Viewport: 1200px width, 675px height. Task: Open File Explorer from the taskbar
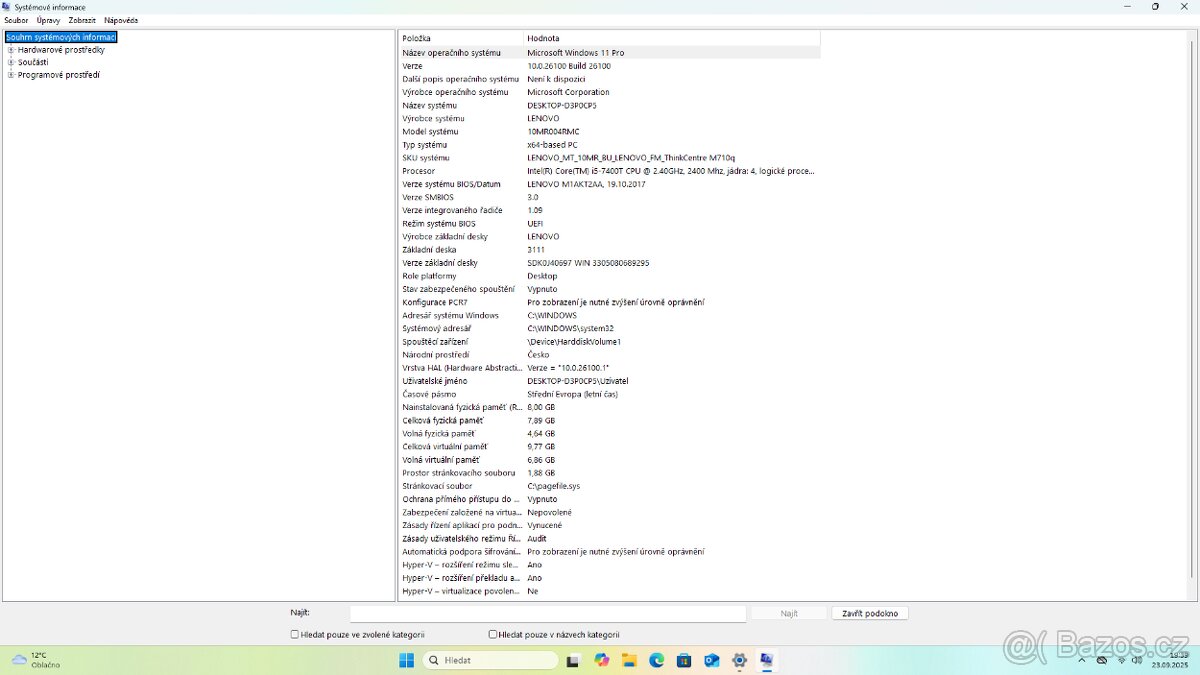[x=629, y=660]
